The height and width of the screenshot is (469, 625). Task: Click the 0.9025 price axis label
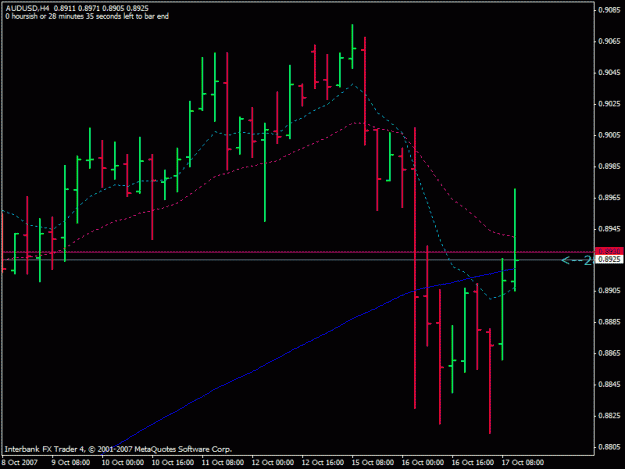coord(609,104)
